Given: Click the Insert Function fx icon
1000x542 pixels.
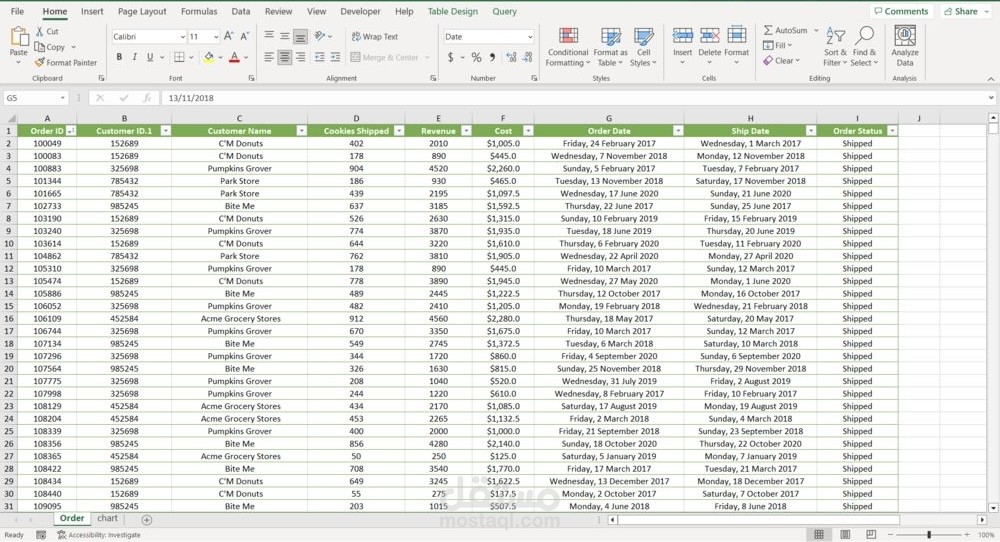Looking at the screenshot, I should pyautogui.click(x=147, y=98).
